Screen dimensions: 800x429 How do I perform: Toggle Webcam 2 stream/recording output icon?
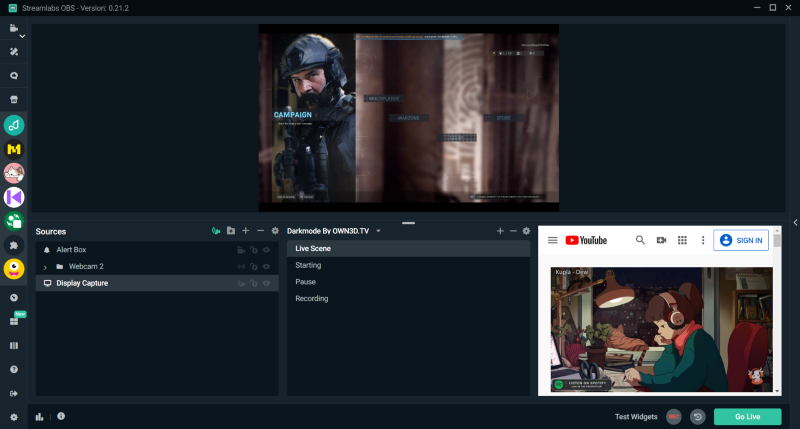(241, 266)
